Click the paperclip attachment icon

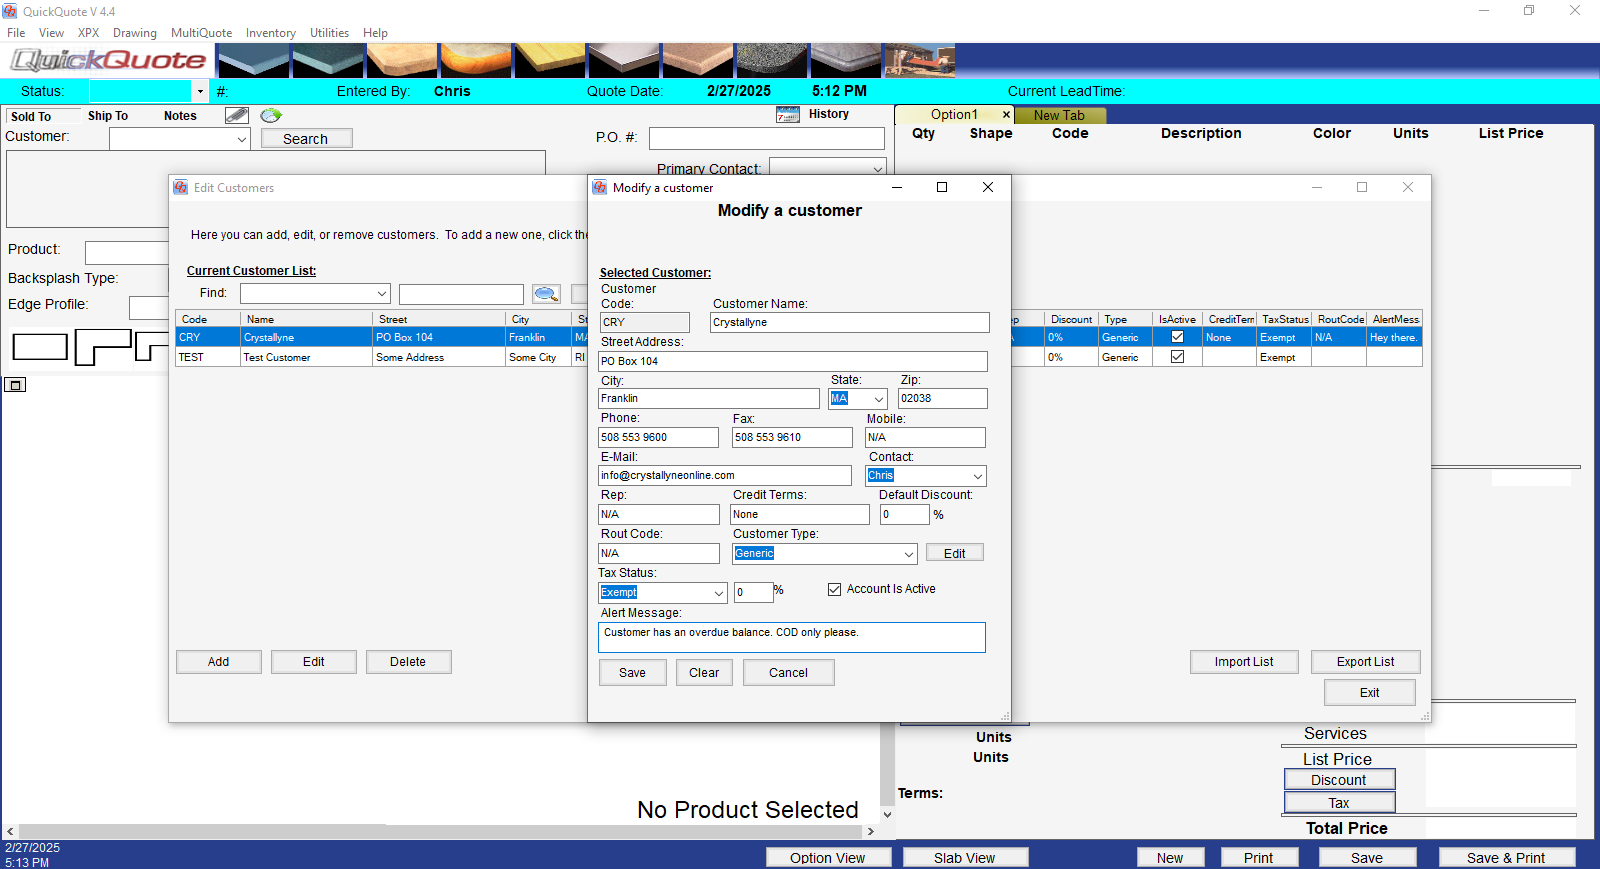click(237, 115)
